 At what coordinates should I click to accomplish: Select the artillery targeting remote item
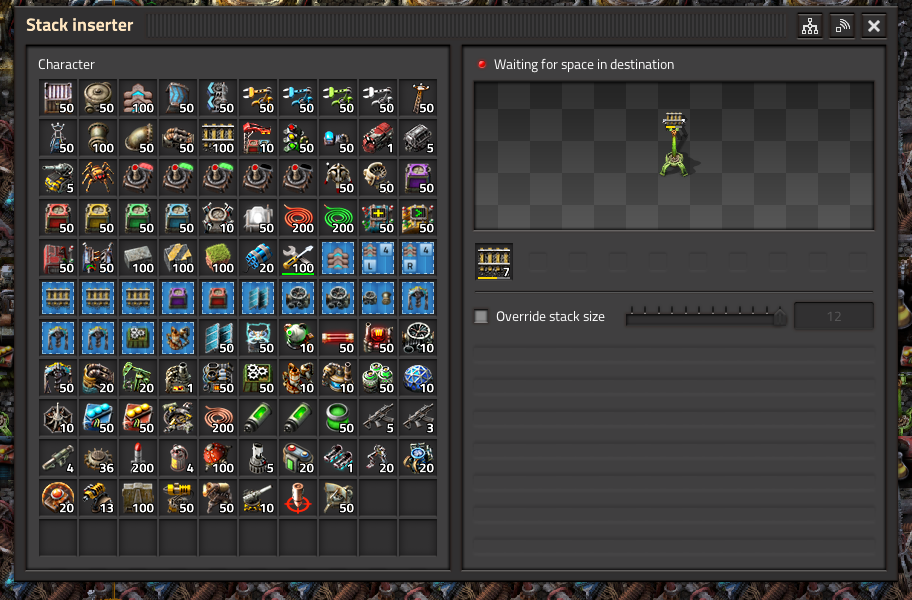298,498
